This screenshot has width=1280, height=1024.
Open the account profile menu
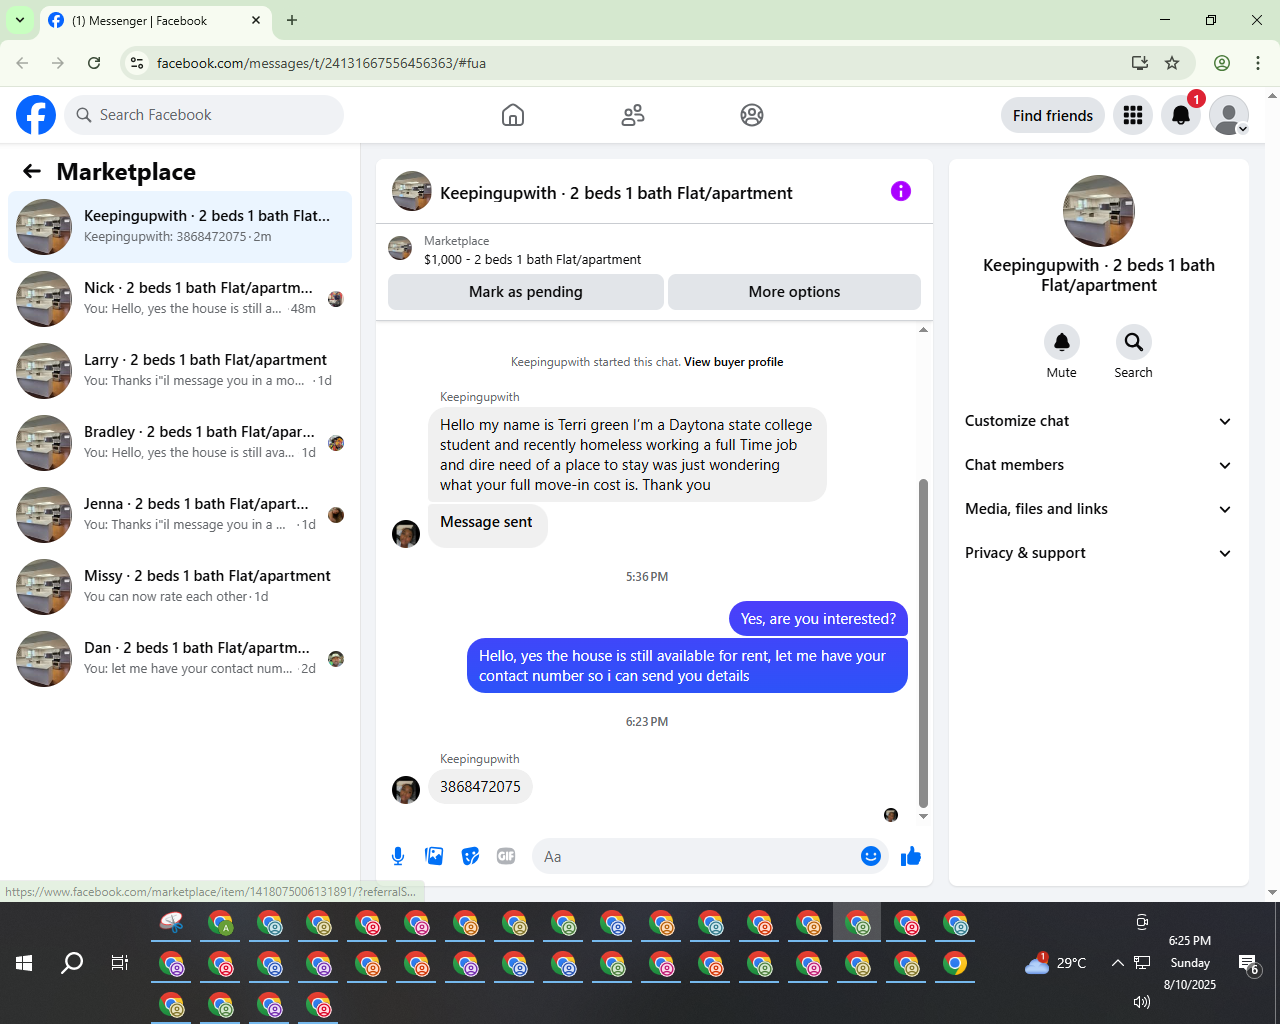tap(1229, 115)
